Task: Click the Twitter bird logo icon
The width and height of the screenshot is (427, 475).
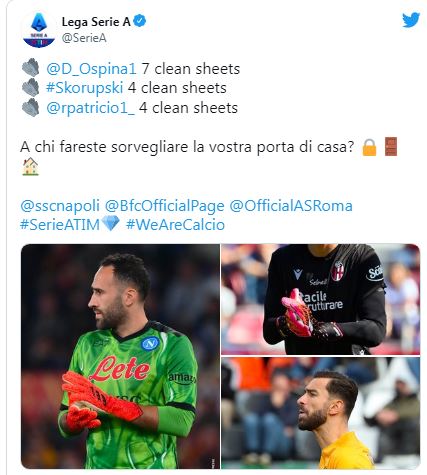Action: click(x=411, y=20)
